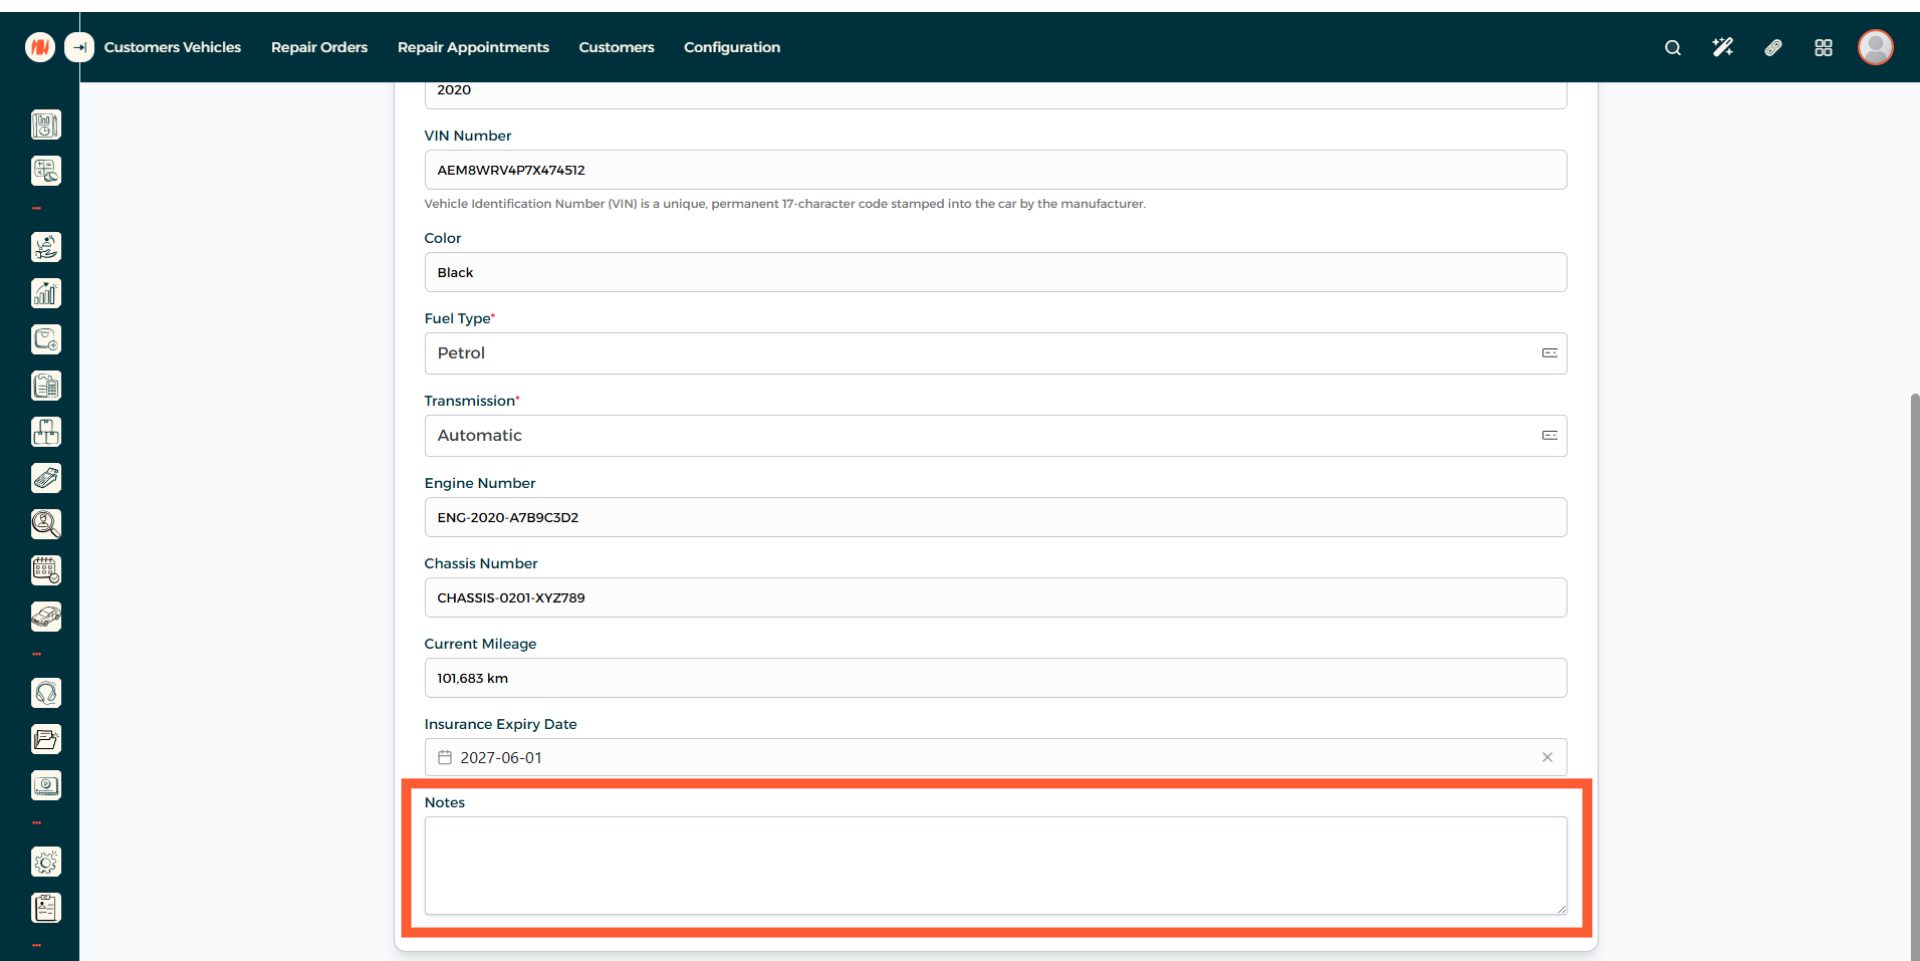This screenshot has height=961, width=1920.
Task: Click into the Notes text area
Action: (x=994, y=865)
